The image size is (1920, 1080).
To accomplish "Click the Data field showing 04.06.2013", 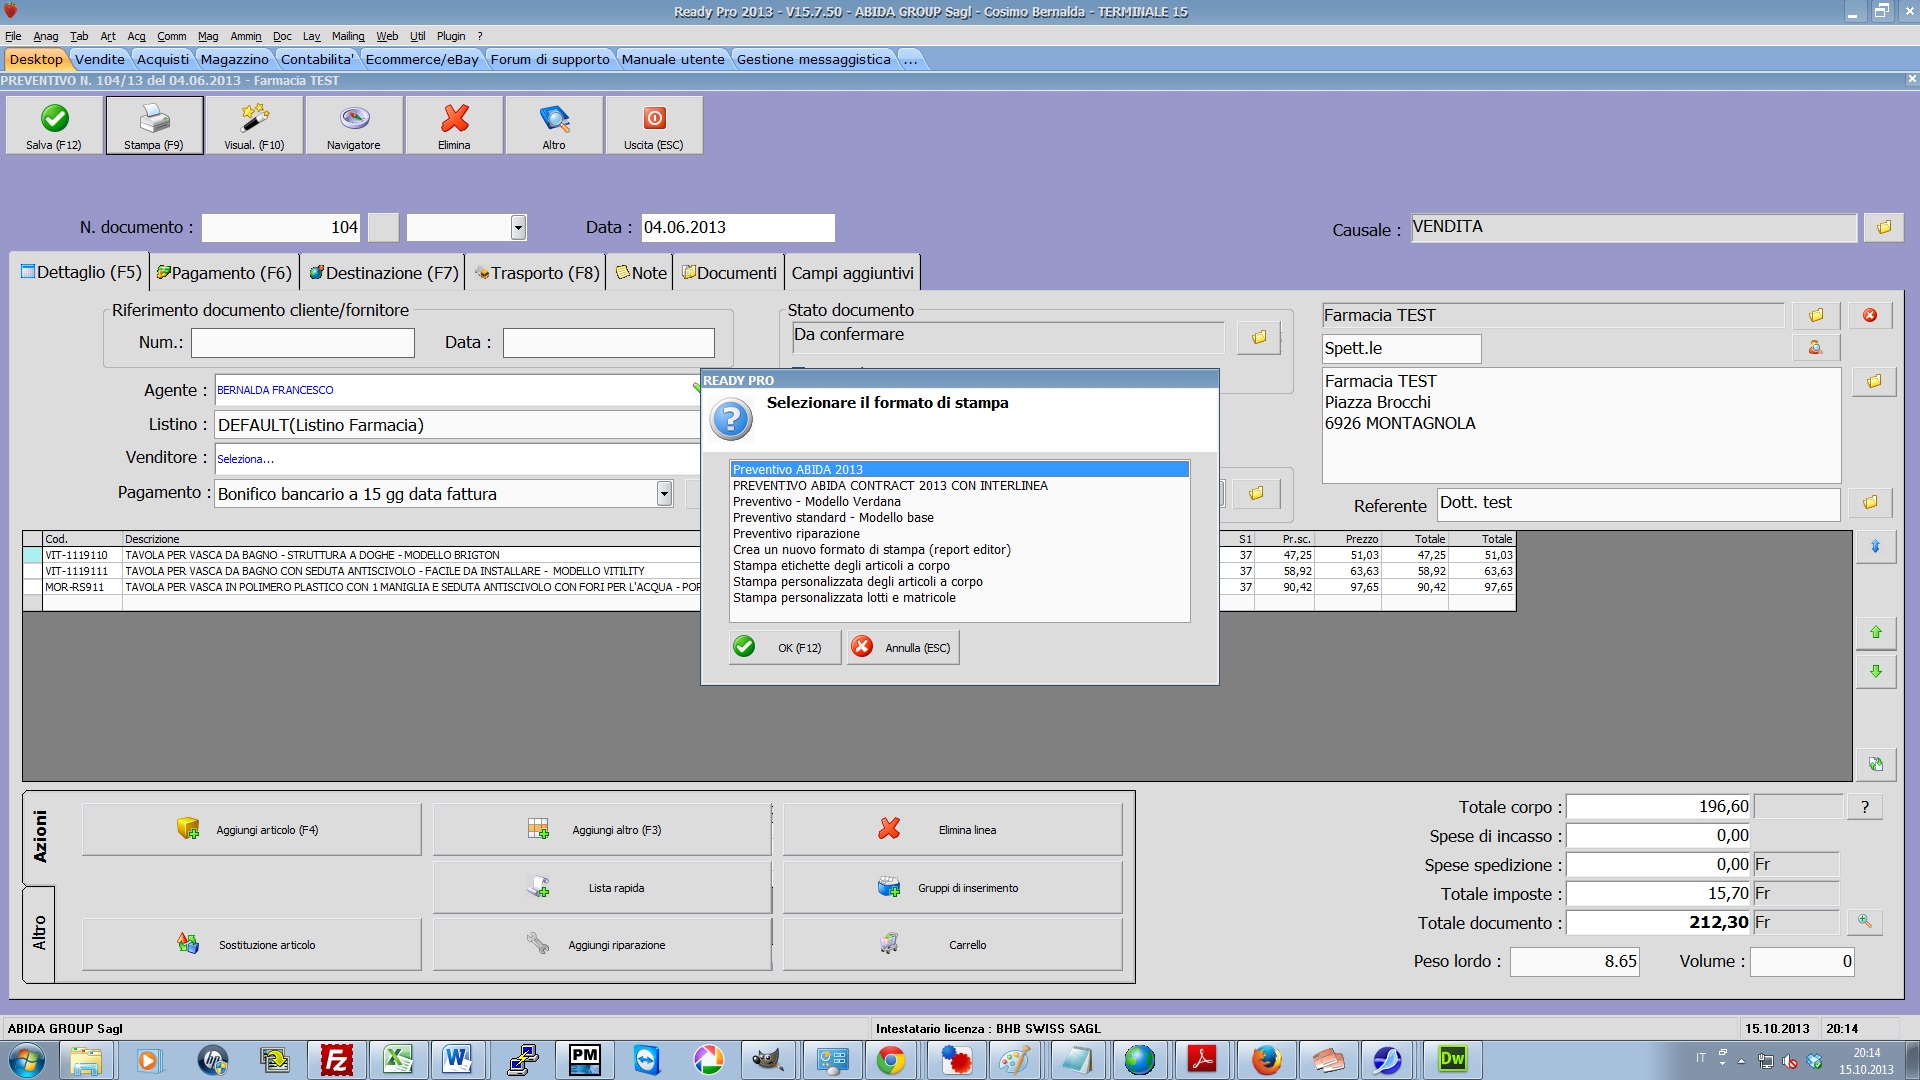I will point(738,228).
